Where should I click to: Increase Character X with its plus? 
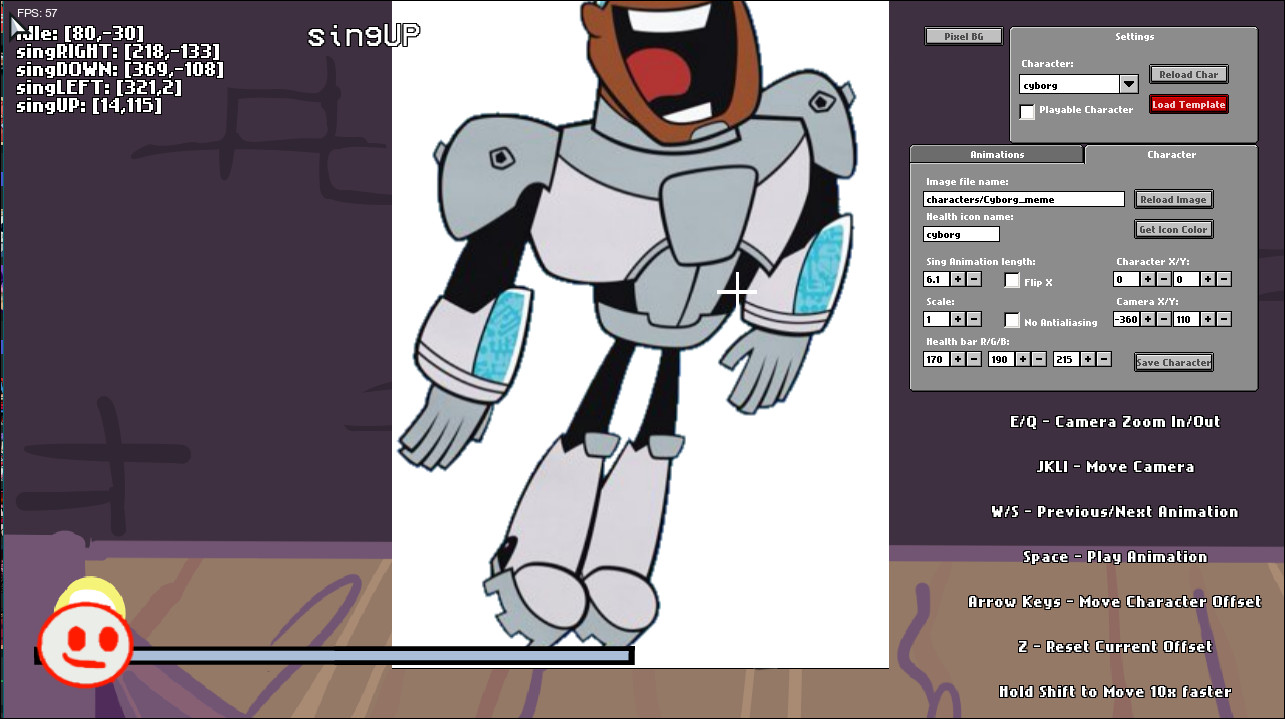(x=1148, y=279)
